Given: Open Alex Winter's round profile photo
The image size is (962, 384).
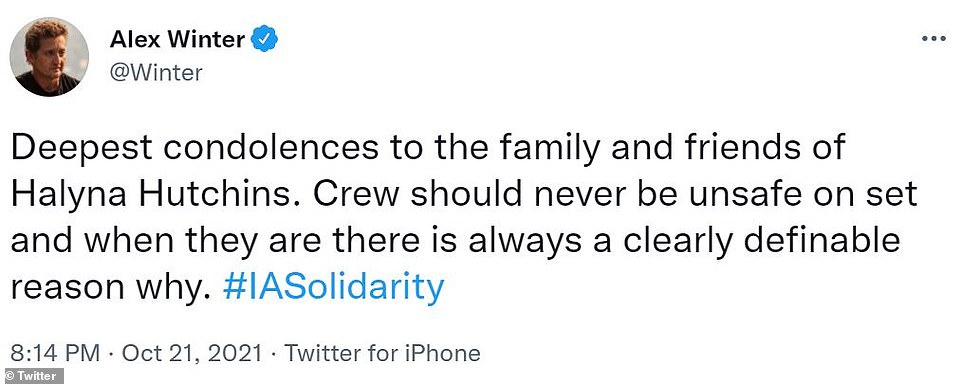Looking at the screenshot, I should [x=49, y=56].
